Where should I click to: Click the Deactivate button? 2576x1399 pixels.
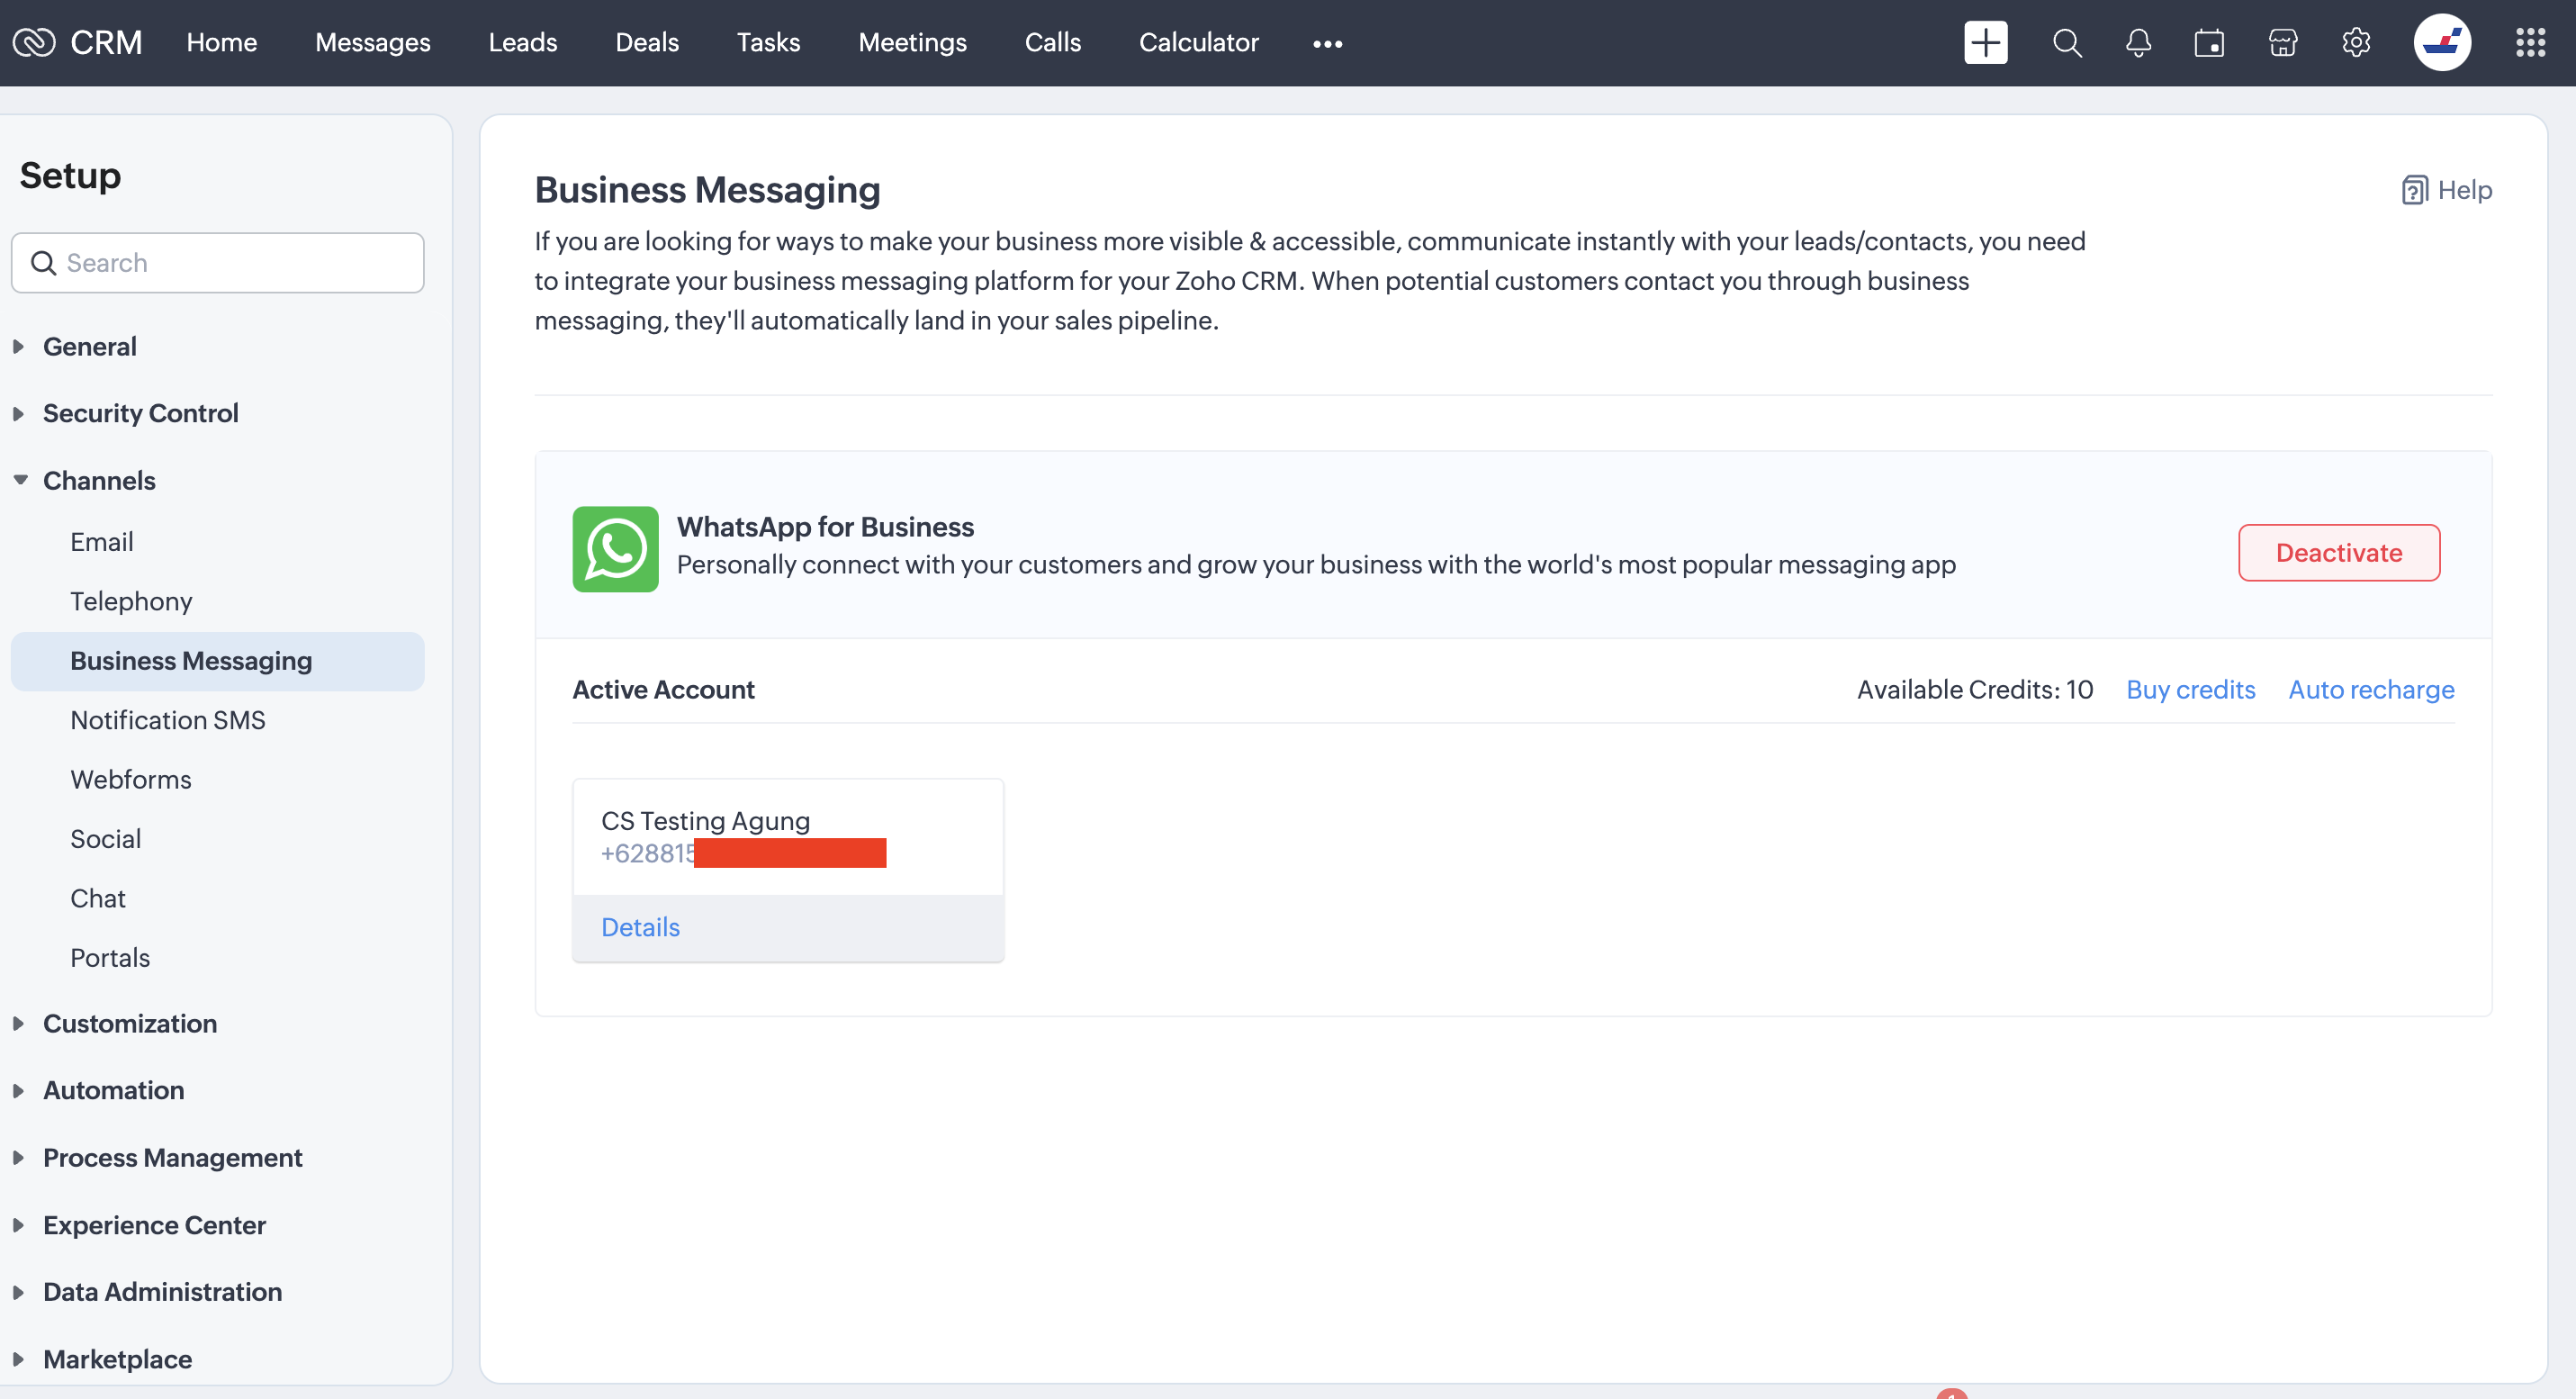pos(2338,552)
